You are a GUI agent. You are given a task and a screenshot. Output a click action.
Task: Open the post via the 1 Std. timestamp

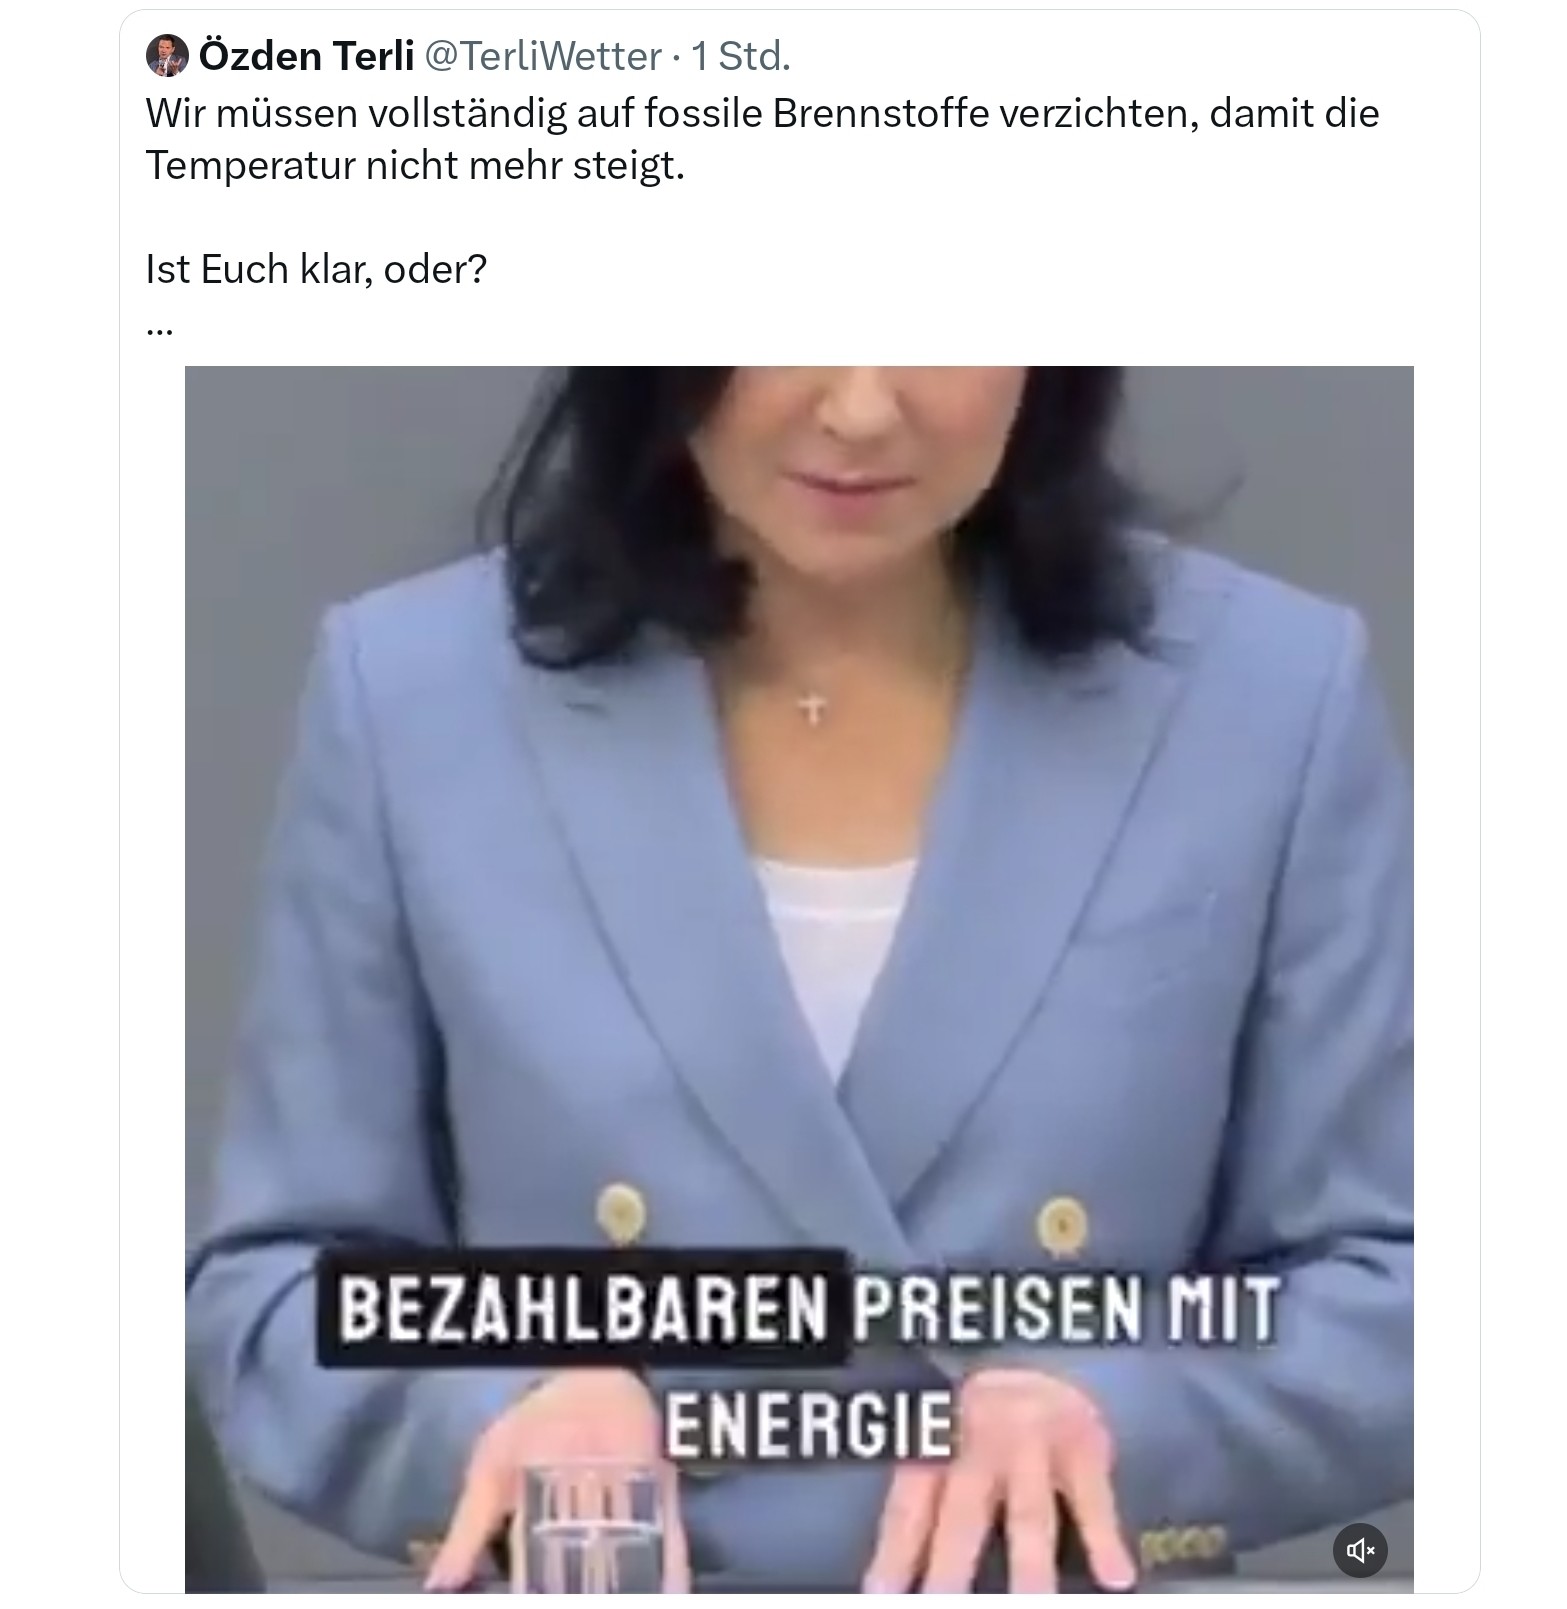[x=741, y=56]
